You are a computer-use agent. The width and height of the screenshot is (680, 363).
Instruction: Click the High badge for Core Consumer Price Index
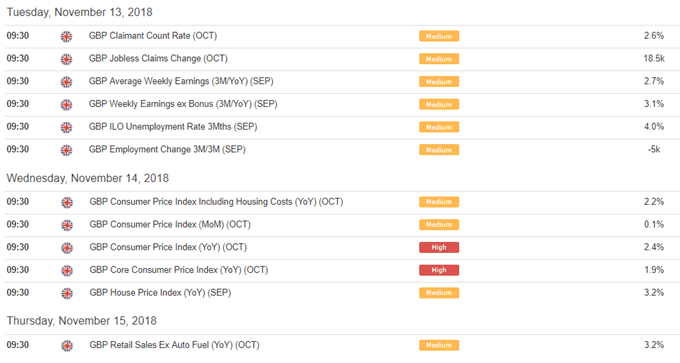point(439,270)
